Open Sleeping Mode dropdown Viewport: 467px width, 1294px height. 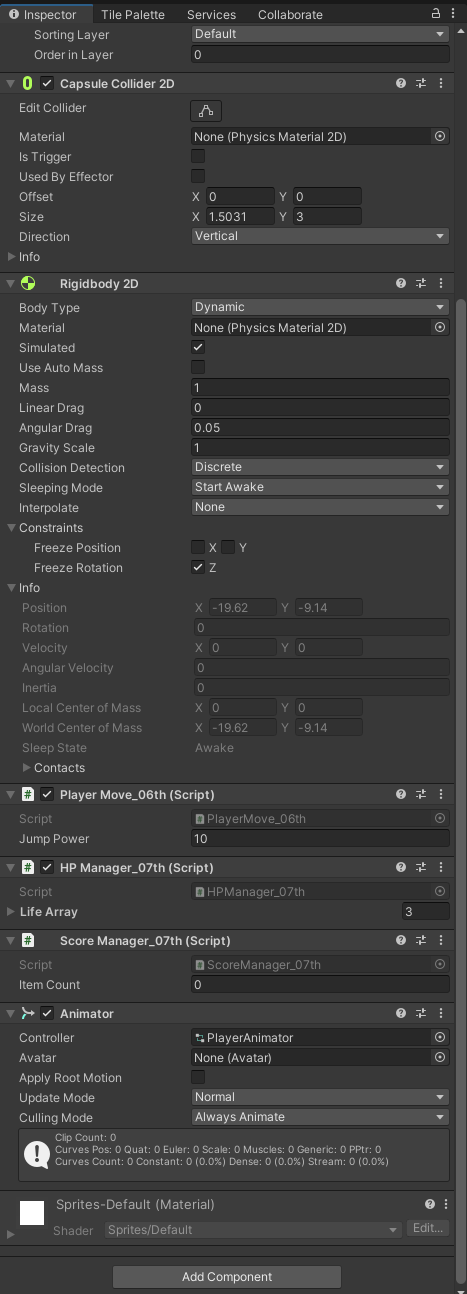click(x=320, y=487)
